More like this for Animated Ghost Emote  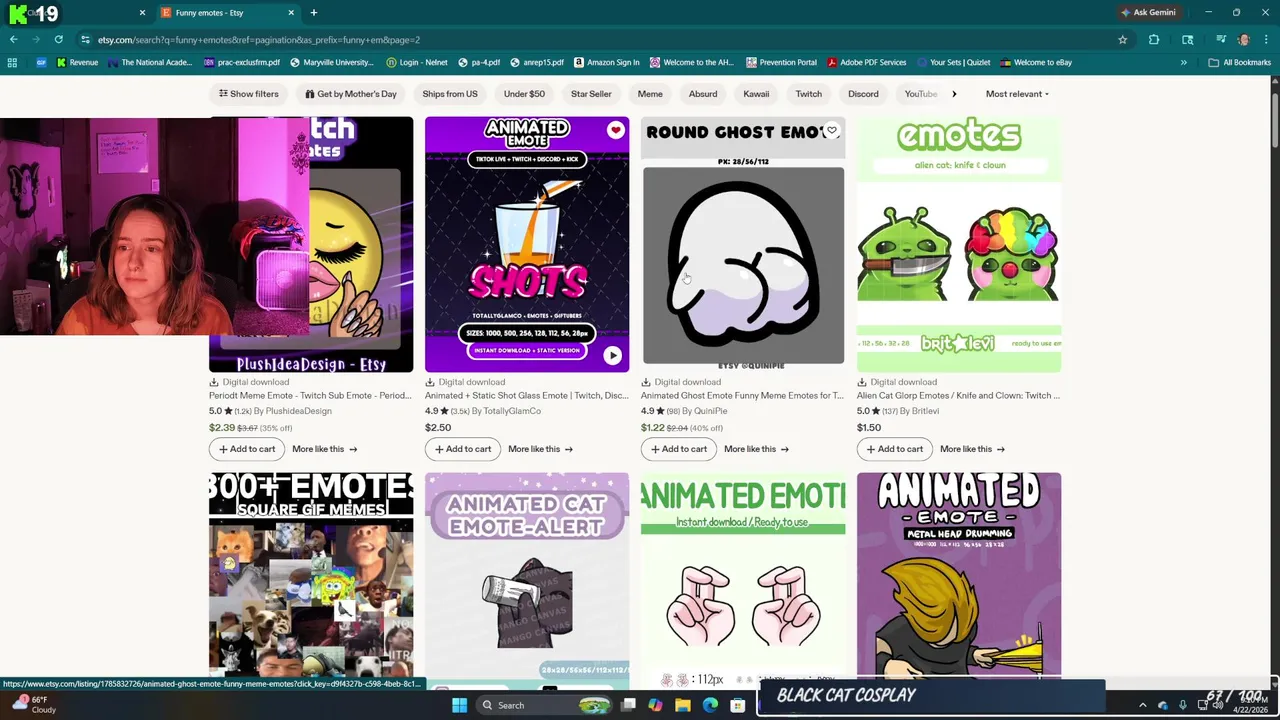tap(756, 449)
